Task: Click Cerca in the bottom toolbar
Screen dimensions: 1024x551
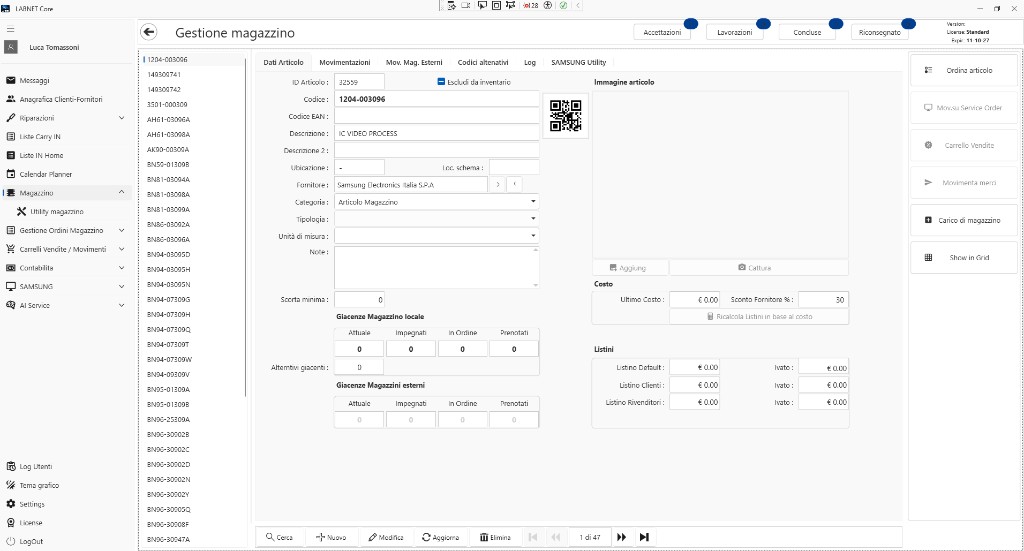Action: click(280, 537)
